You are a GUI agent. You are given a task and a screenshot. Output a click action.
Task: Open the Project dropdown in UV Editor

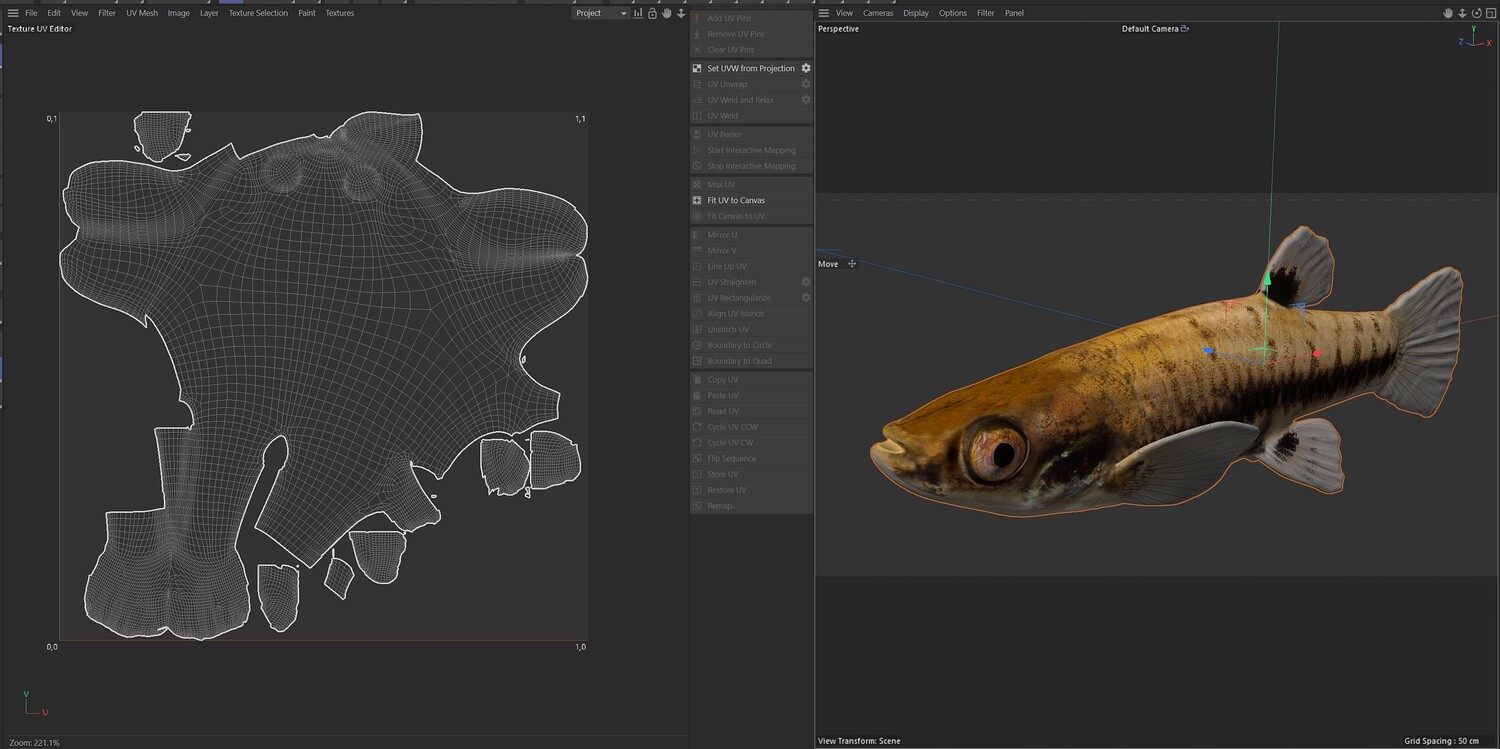tap(601, 13)
